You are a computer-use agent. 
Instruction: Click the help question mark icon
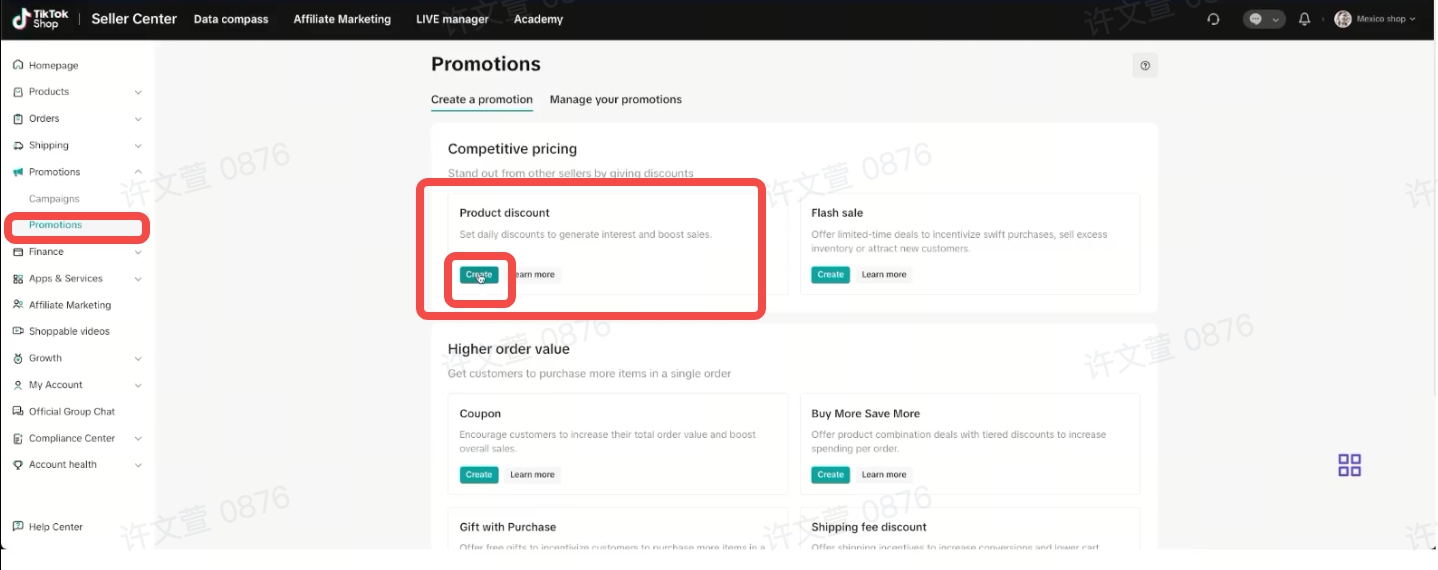pyautogui.click(x=1145, y=66)
